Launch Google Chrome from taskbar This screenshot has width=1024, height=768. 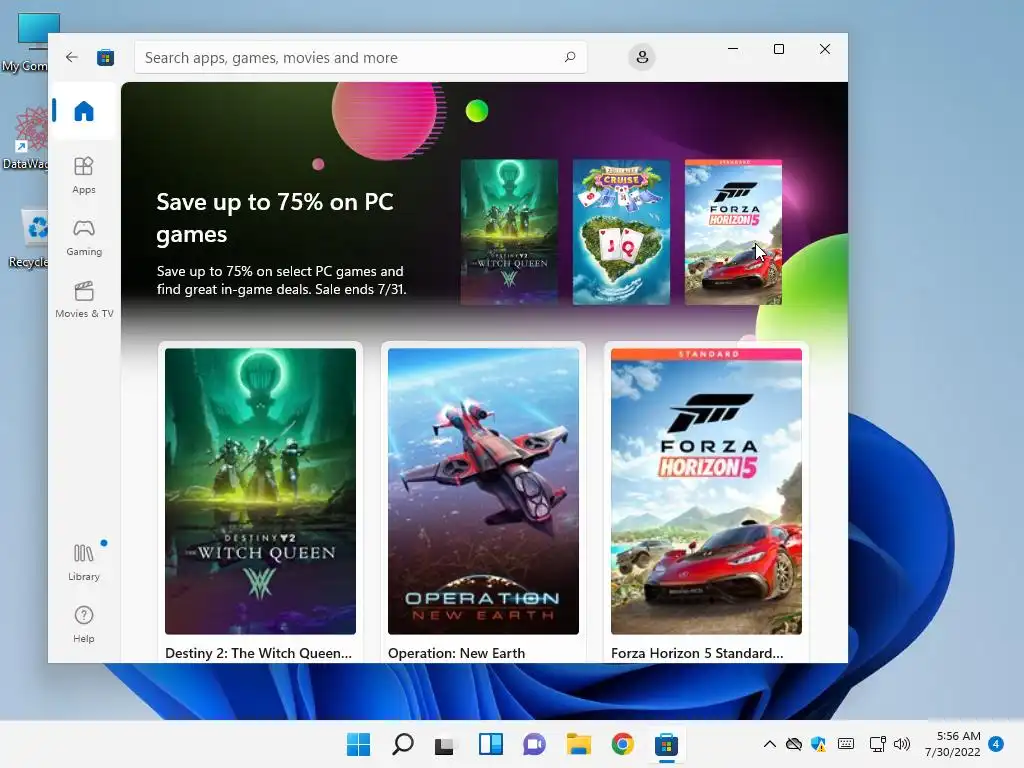tap(622, 744)
